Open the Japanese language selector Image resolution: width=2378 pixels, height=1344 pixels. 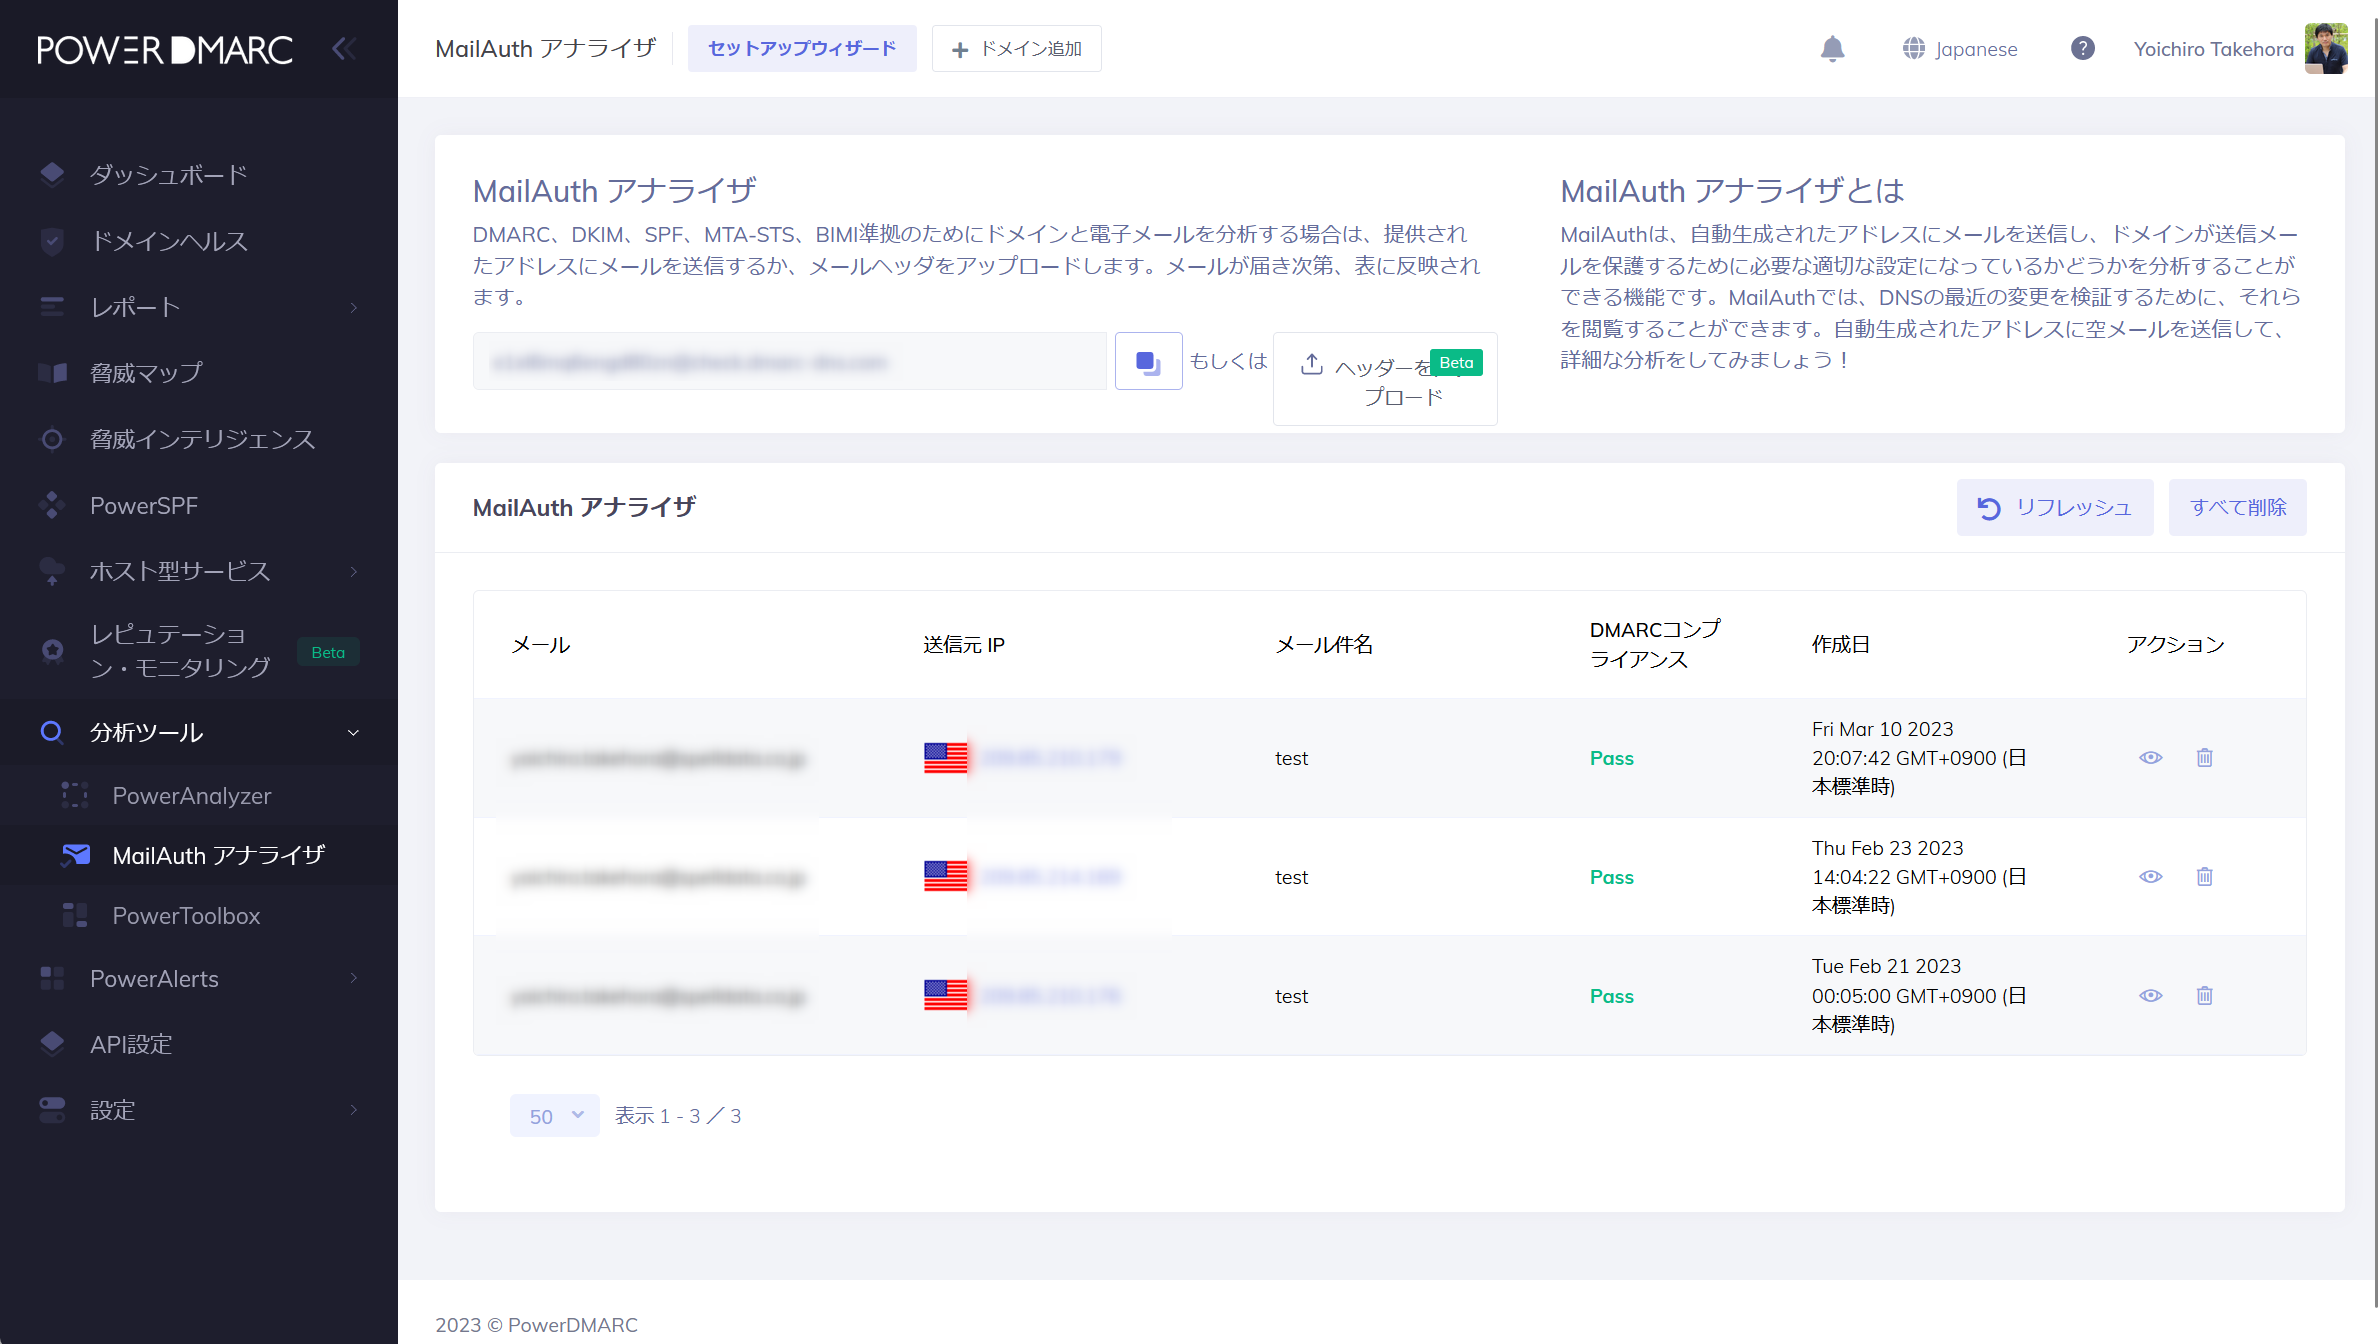pos(1960,49)
